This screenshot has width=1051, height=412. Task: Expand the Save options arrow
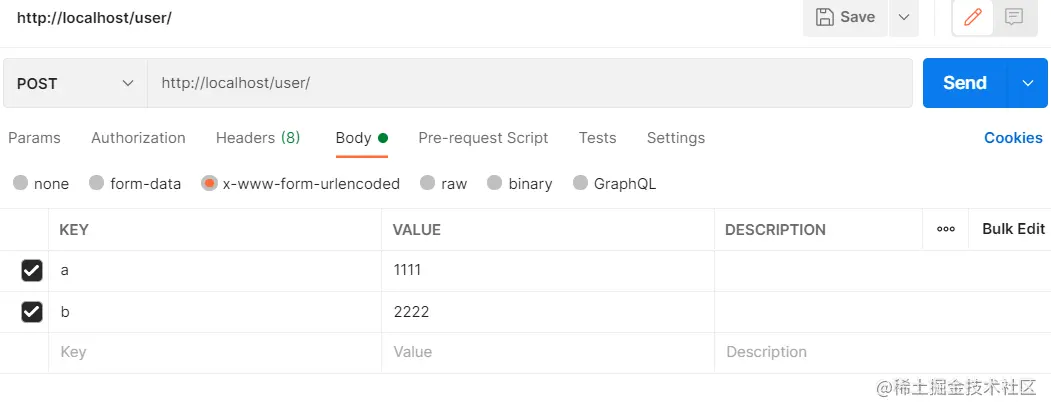click(904, 17)
